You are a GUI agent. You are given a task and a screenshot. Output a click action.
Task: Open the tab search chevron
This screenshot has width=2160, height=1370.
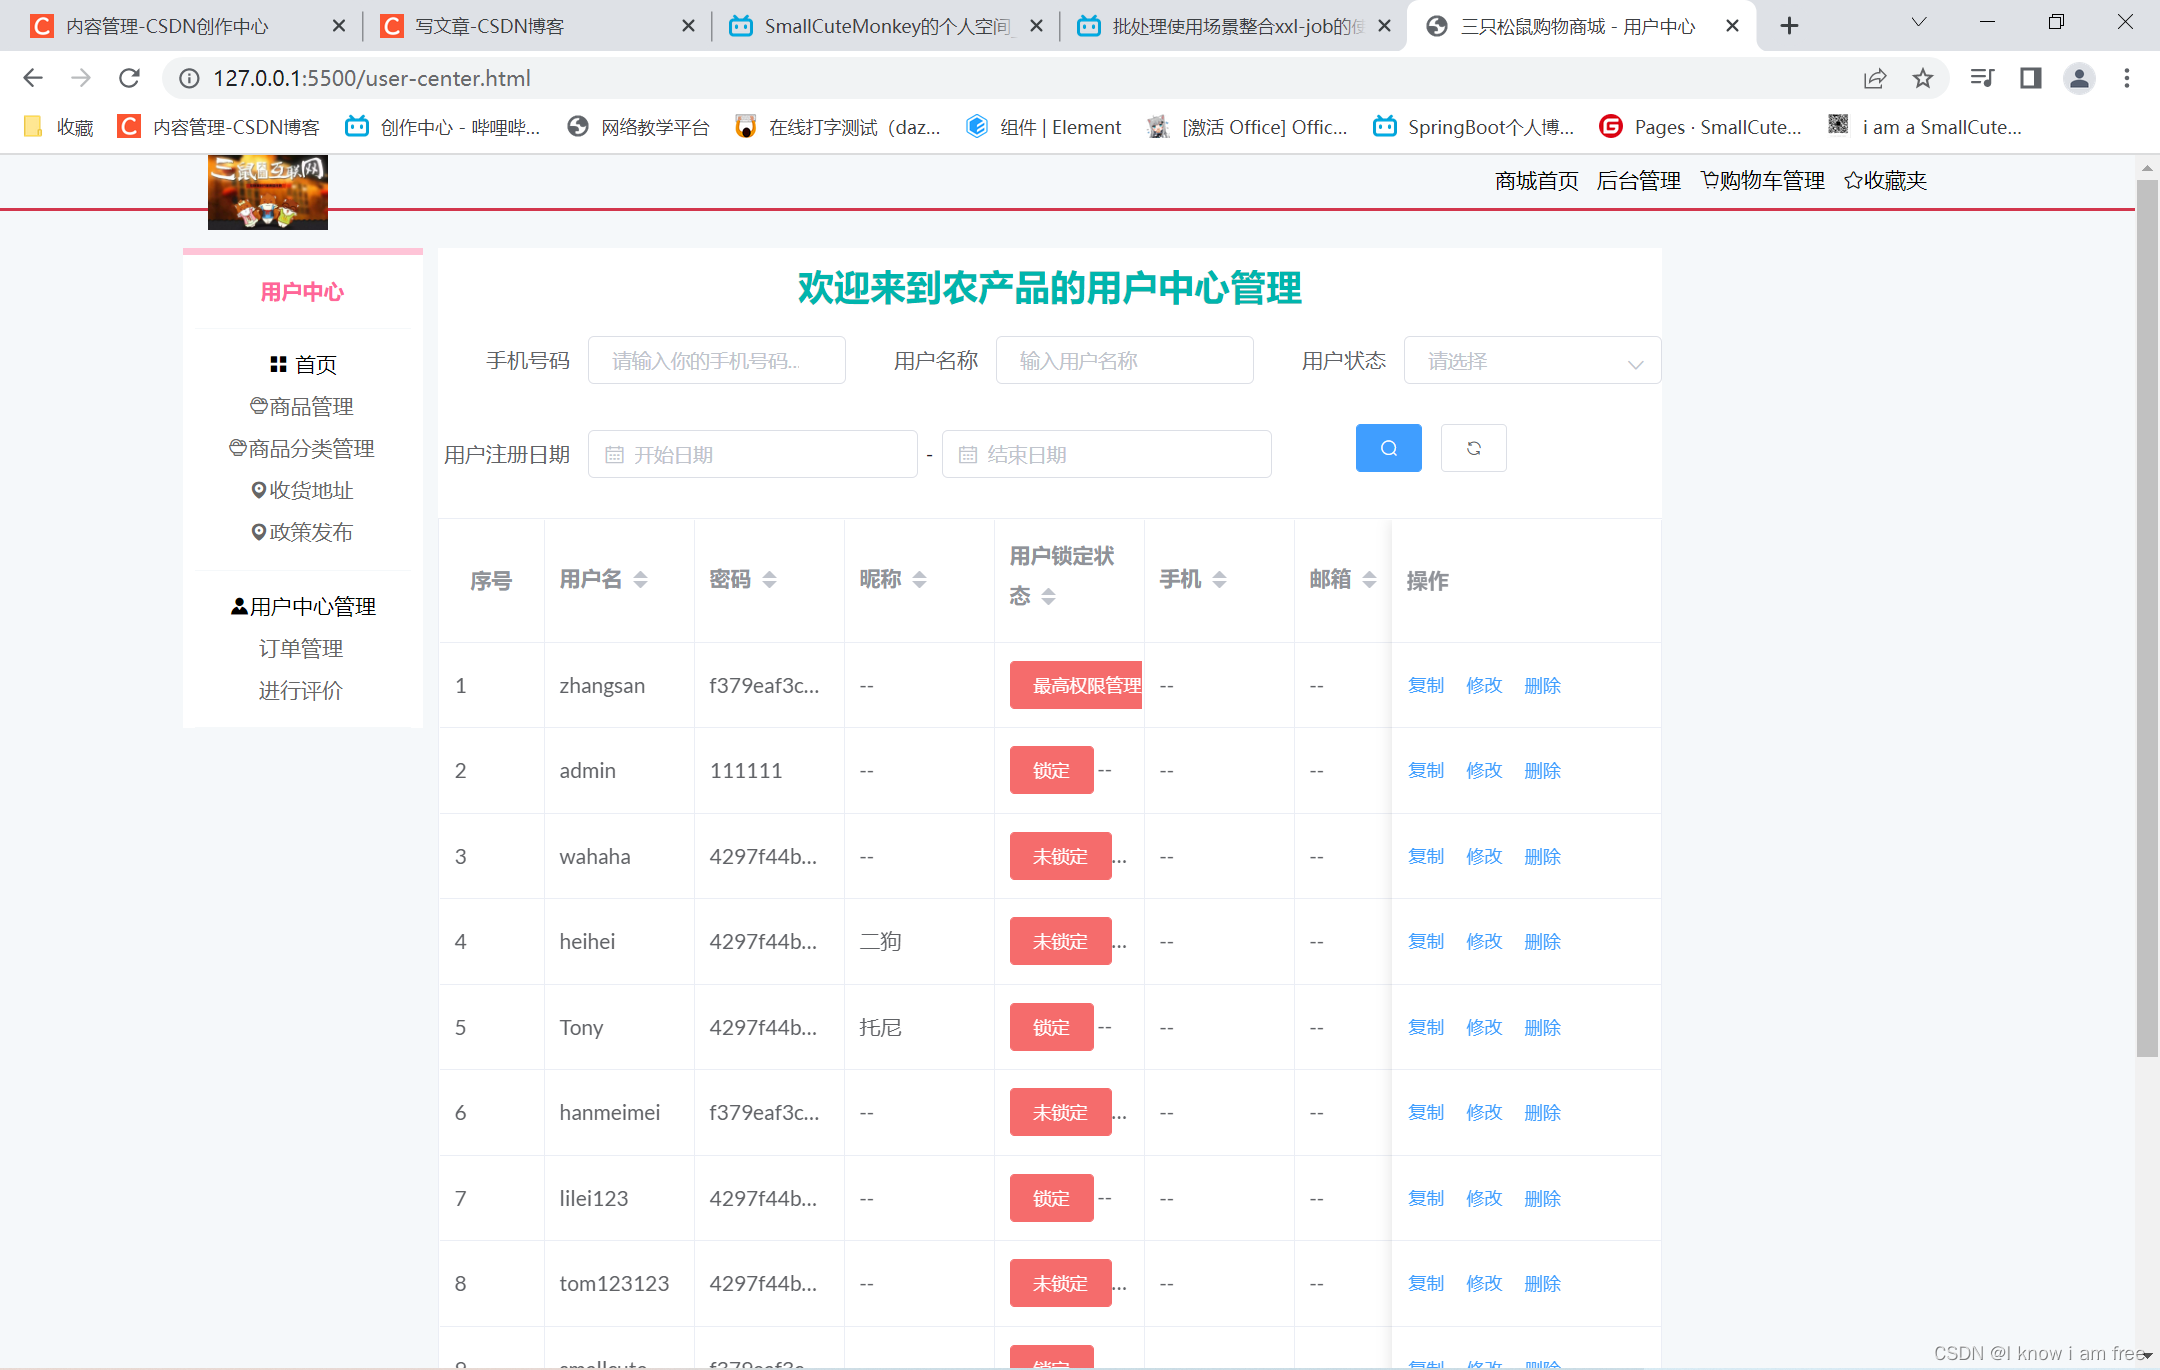click(1918, 23)
